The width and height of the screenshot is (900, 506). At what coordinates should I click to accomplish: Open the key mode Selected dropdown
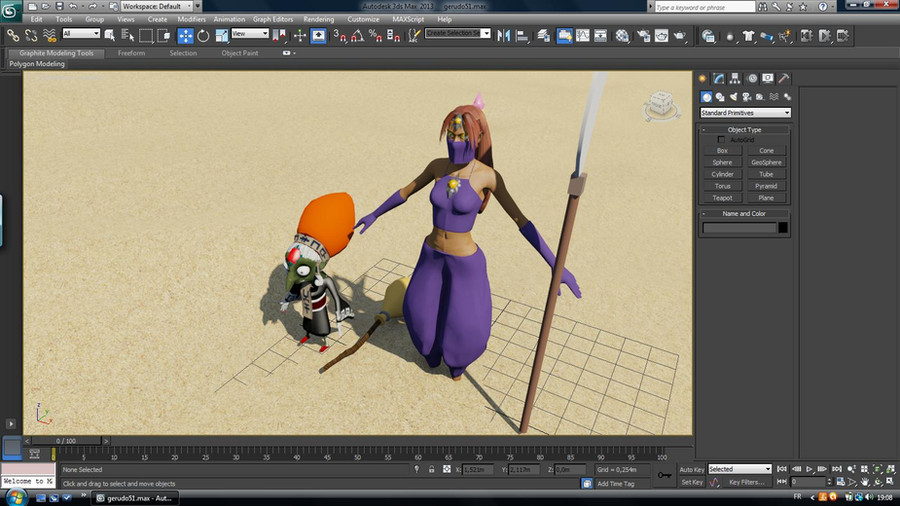click(739, 469)
